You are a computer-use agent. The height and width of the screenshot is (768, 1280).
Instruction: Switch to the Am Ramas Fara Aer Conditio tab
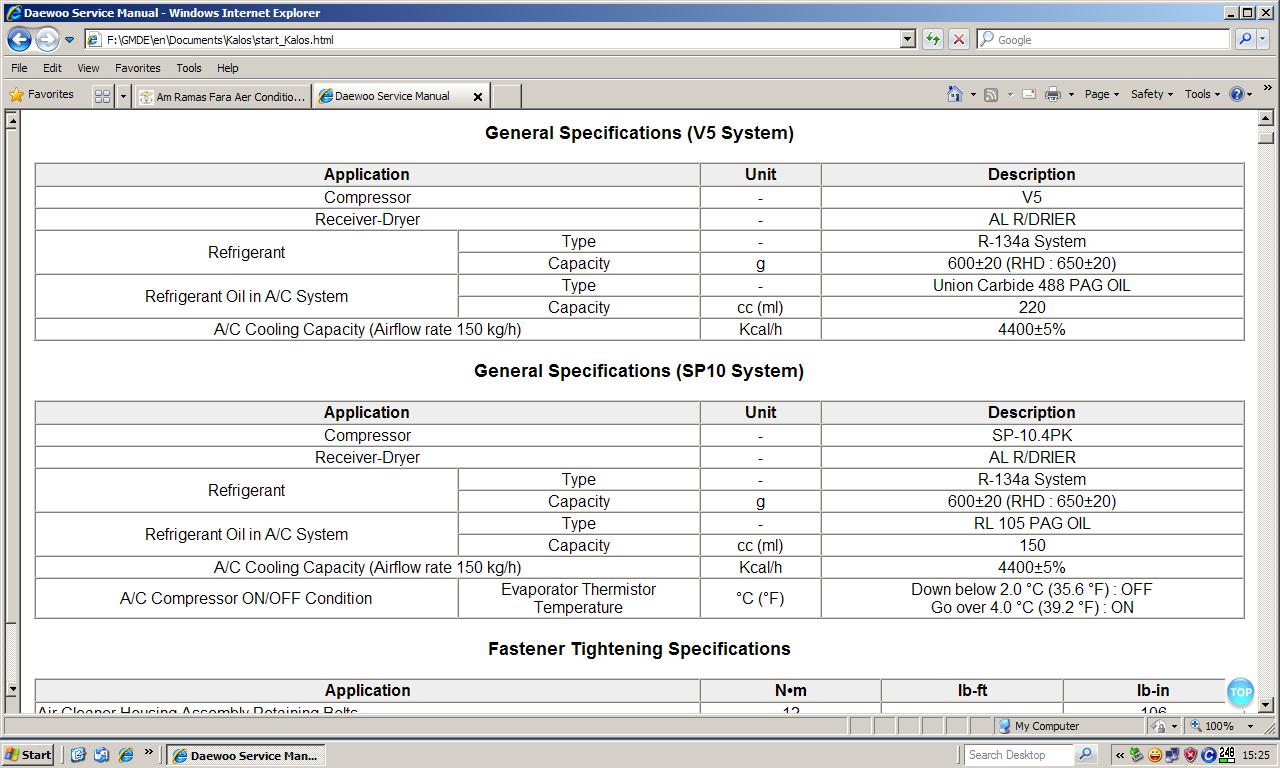click(222, 97)
